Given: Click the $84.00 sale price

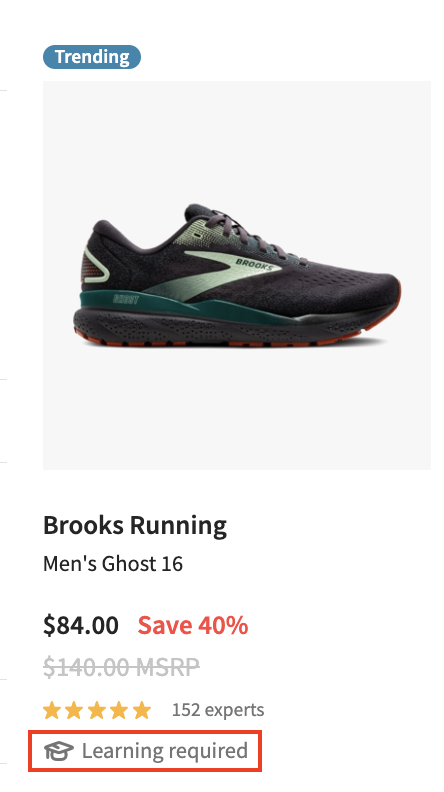Looking at the screenshot, I should (81, 625).
